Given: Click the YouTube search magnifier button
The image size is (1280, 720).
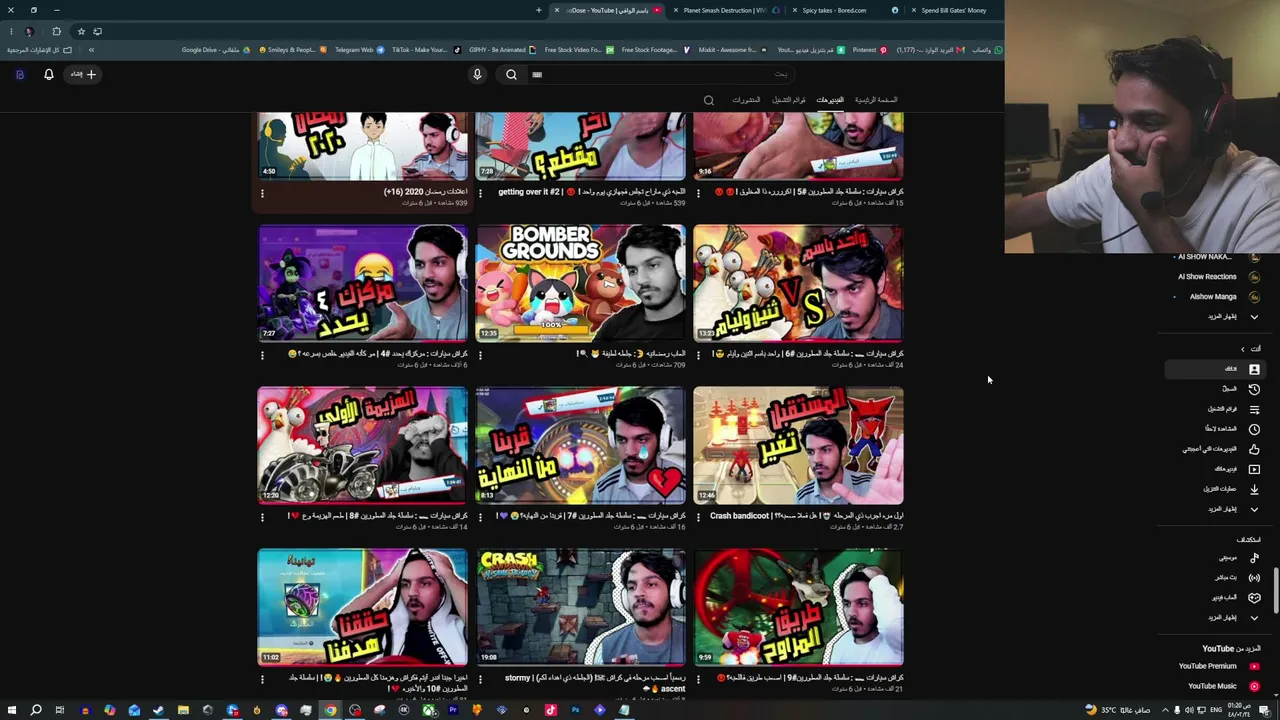Looking at the screenshot, I should [511, 74].
